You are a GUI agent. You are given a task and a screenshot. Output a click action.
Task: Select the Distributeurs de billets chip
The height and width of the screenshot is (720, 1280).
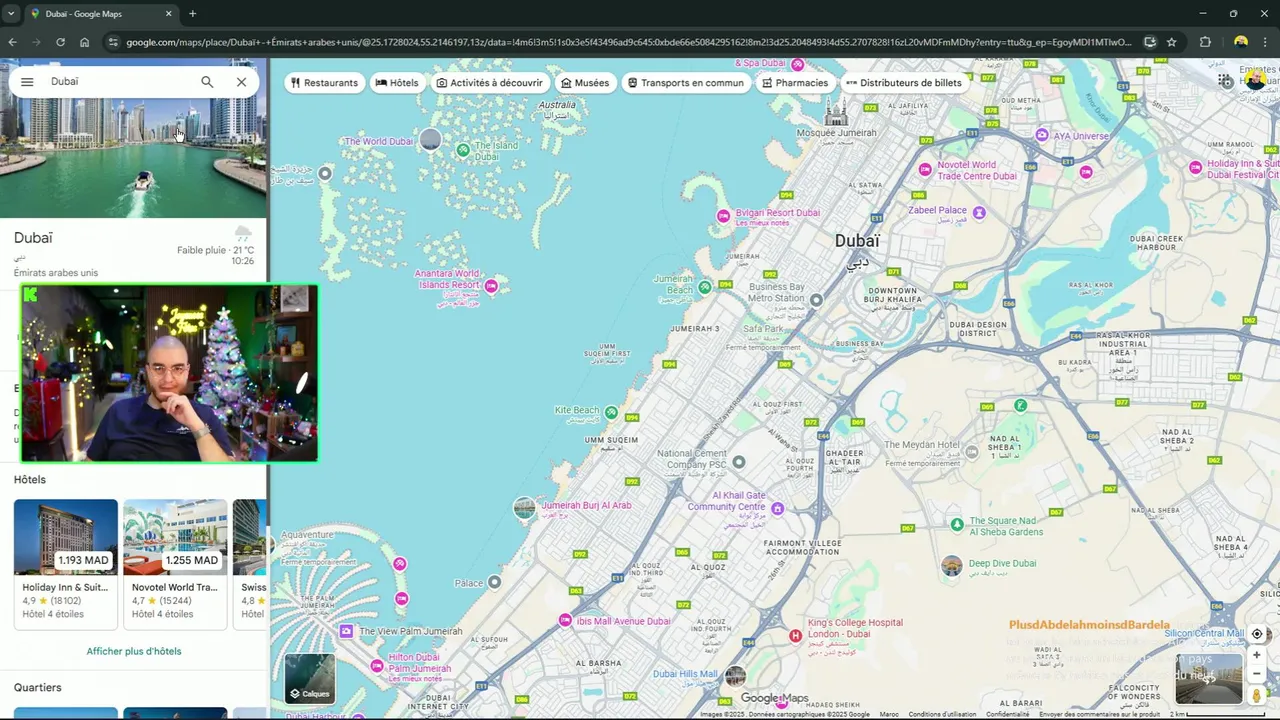(904, 83)
